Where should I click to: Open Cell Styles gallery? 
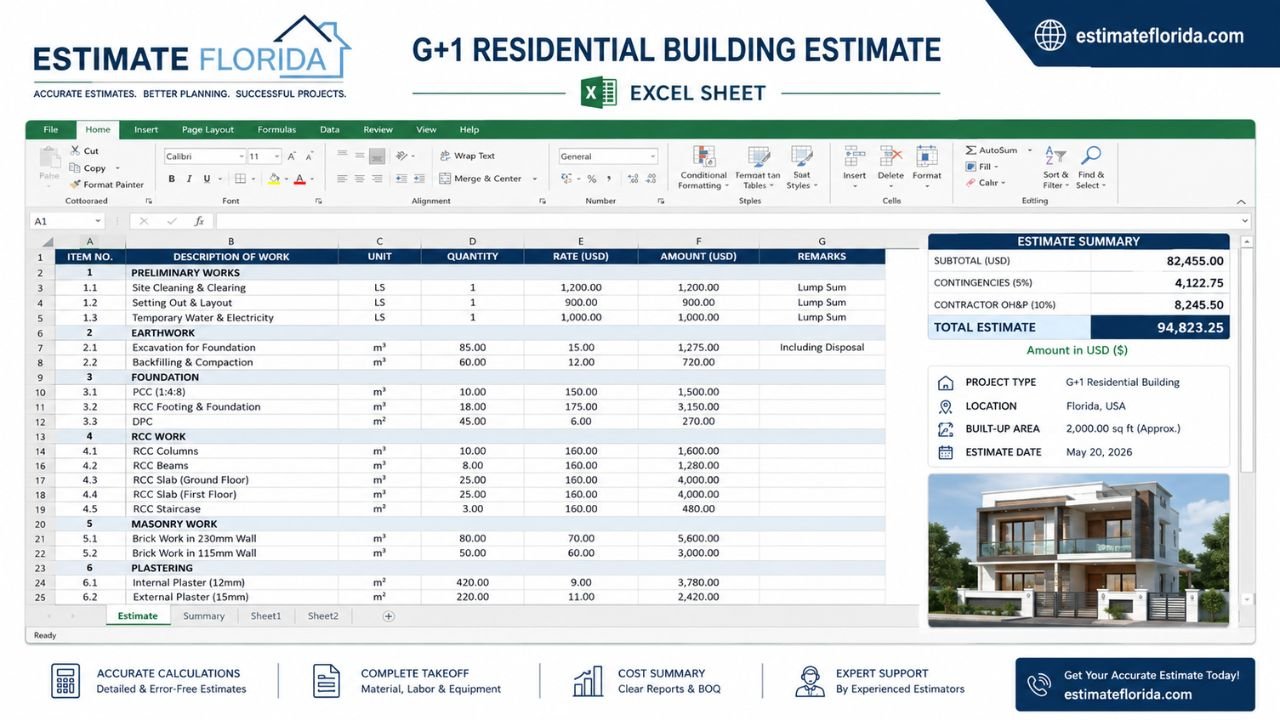[800, 167]
